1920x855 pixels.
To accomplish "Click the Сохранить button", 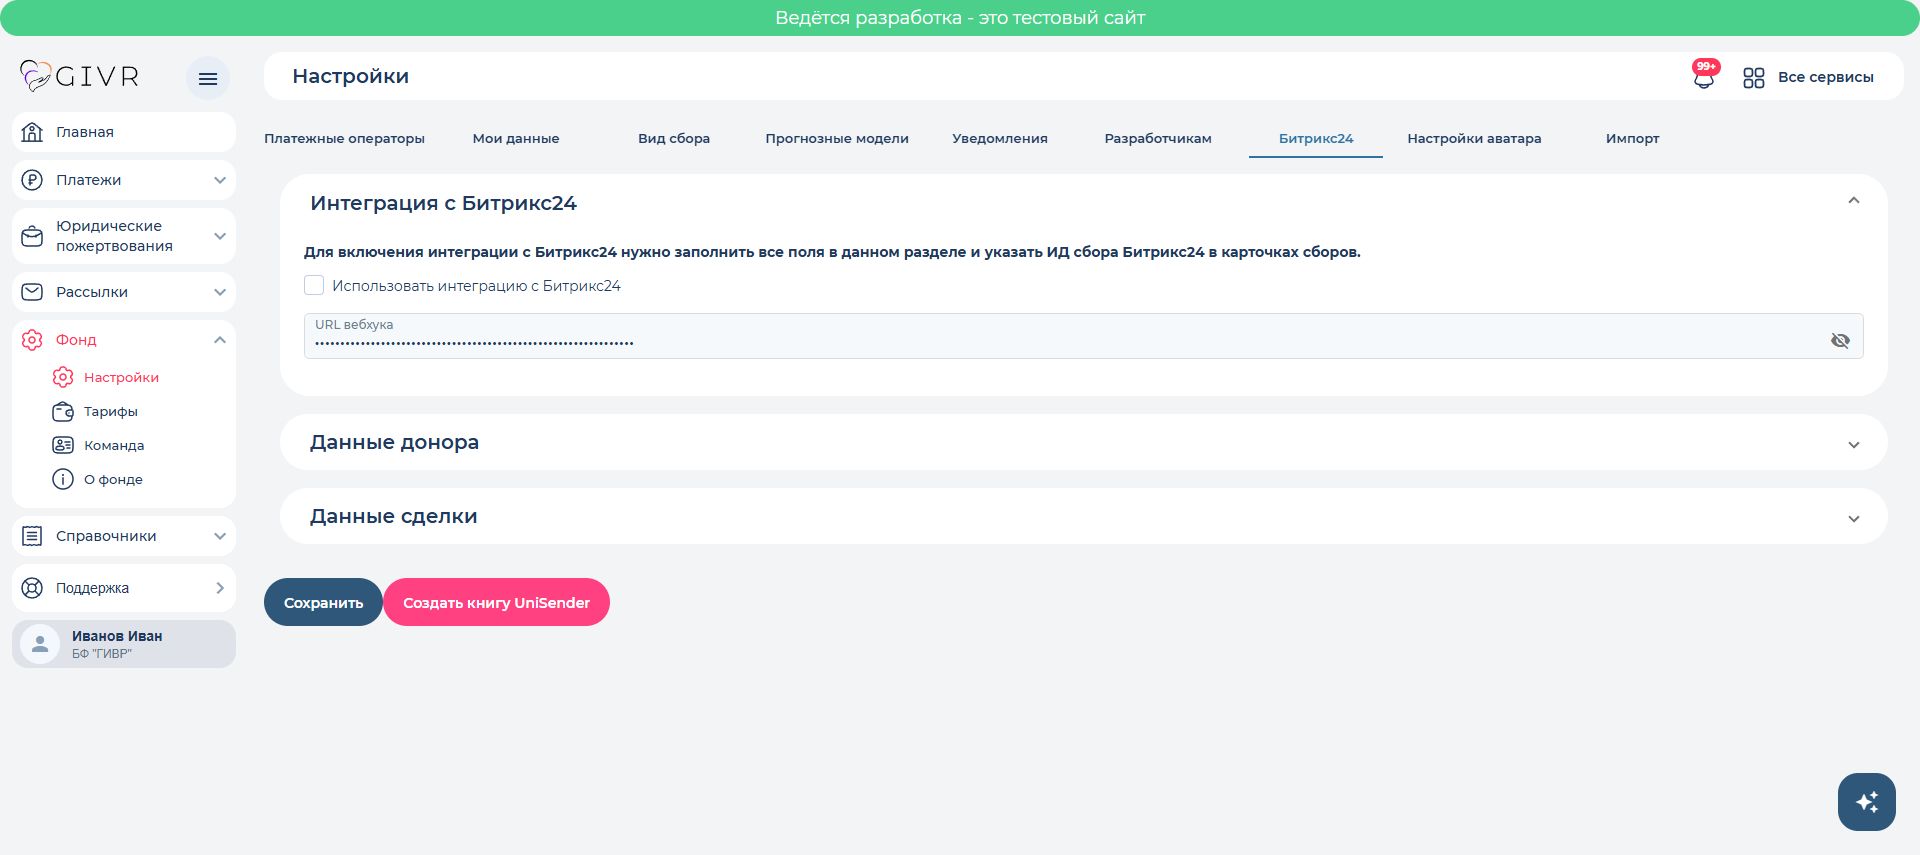I will coord(323,602).
